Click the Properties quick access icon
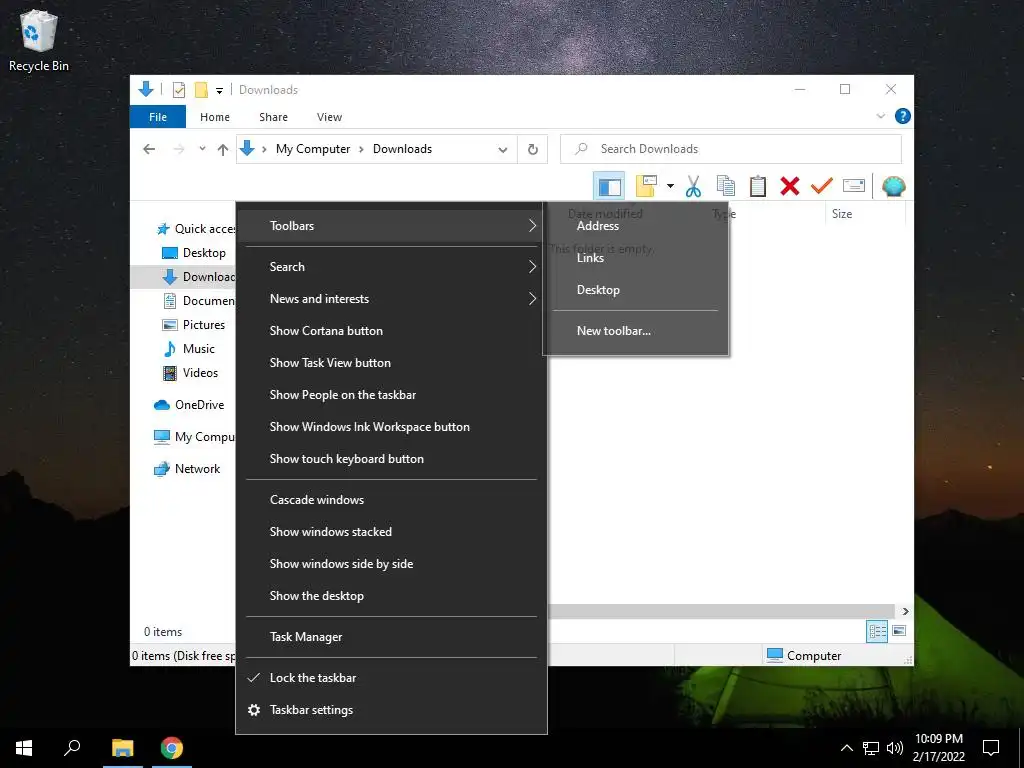This screenshot has height=768, width=1024. pyautogui.click(x=178, y=90)
